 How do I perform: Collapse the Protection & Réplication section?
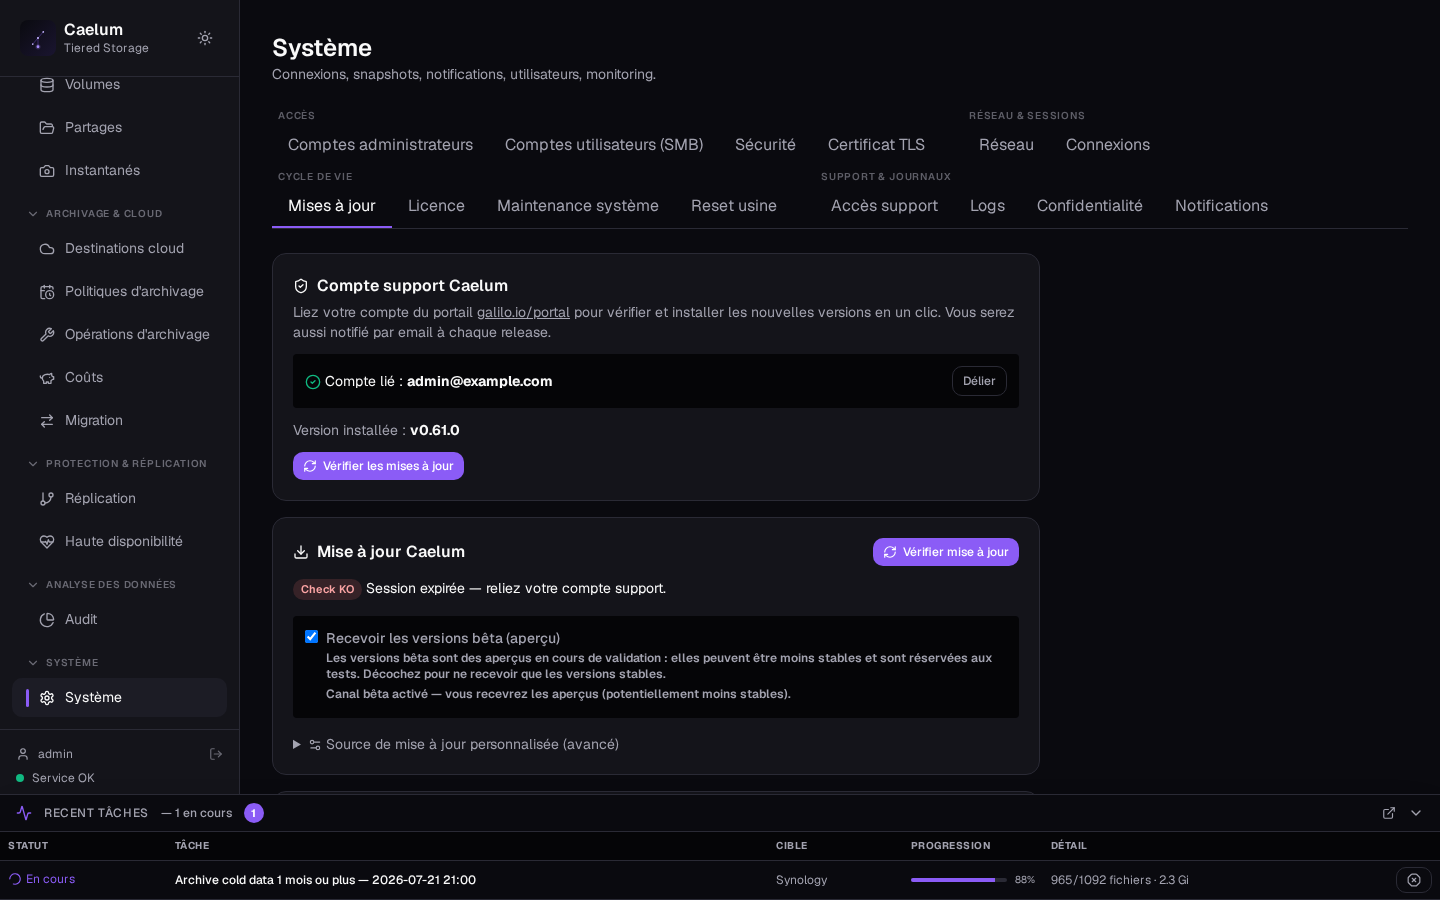click(33, 464)
